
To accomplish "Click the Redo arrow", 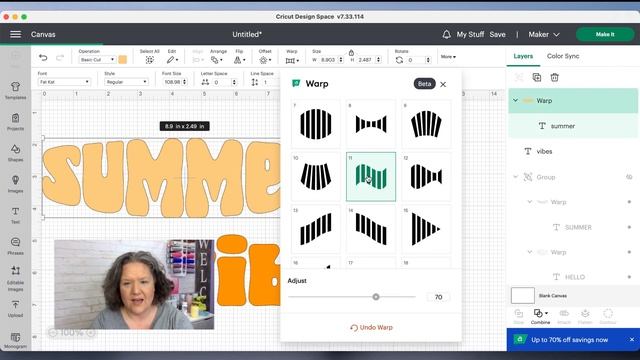I will click(x=60, y=58).
